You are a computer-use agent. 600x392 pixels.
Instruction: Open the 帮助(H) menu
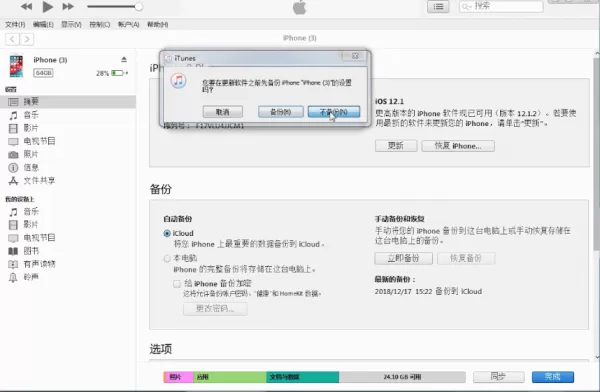click(157, 24)
